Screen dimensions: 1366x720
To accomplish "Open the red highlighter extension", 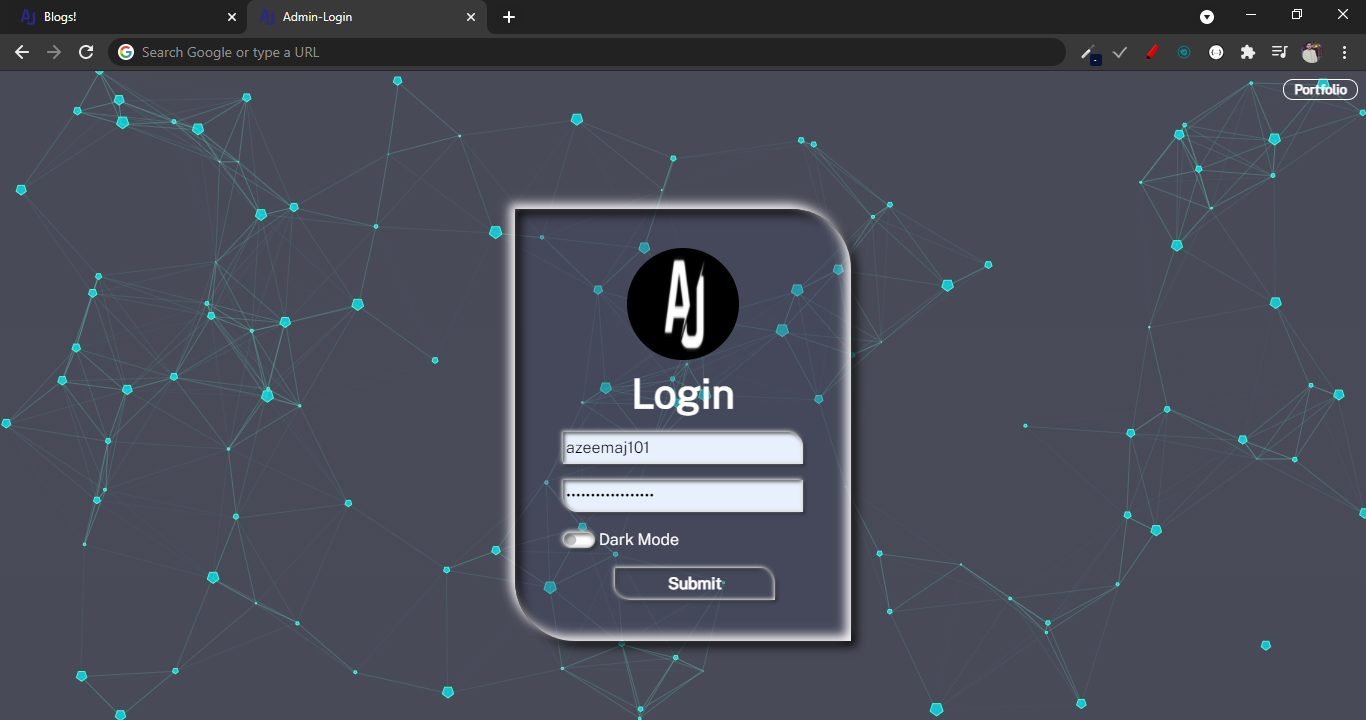I will tap(1152, 52).
